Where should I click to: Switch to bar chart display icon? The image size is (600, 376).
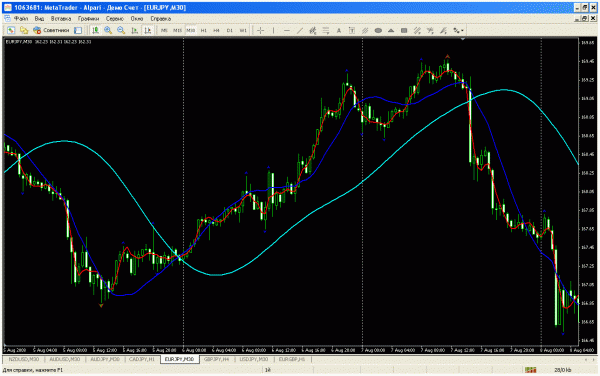[x=96, y=30]
